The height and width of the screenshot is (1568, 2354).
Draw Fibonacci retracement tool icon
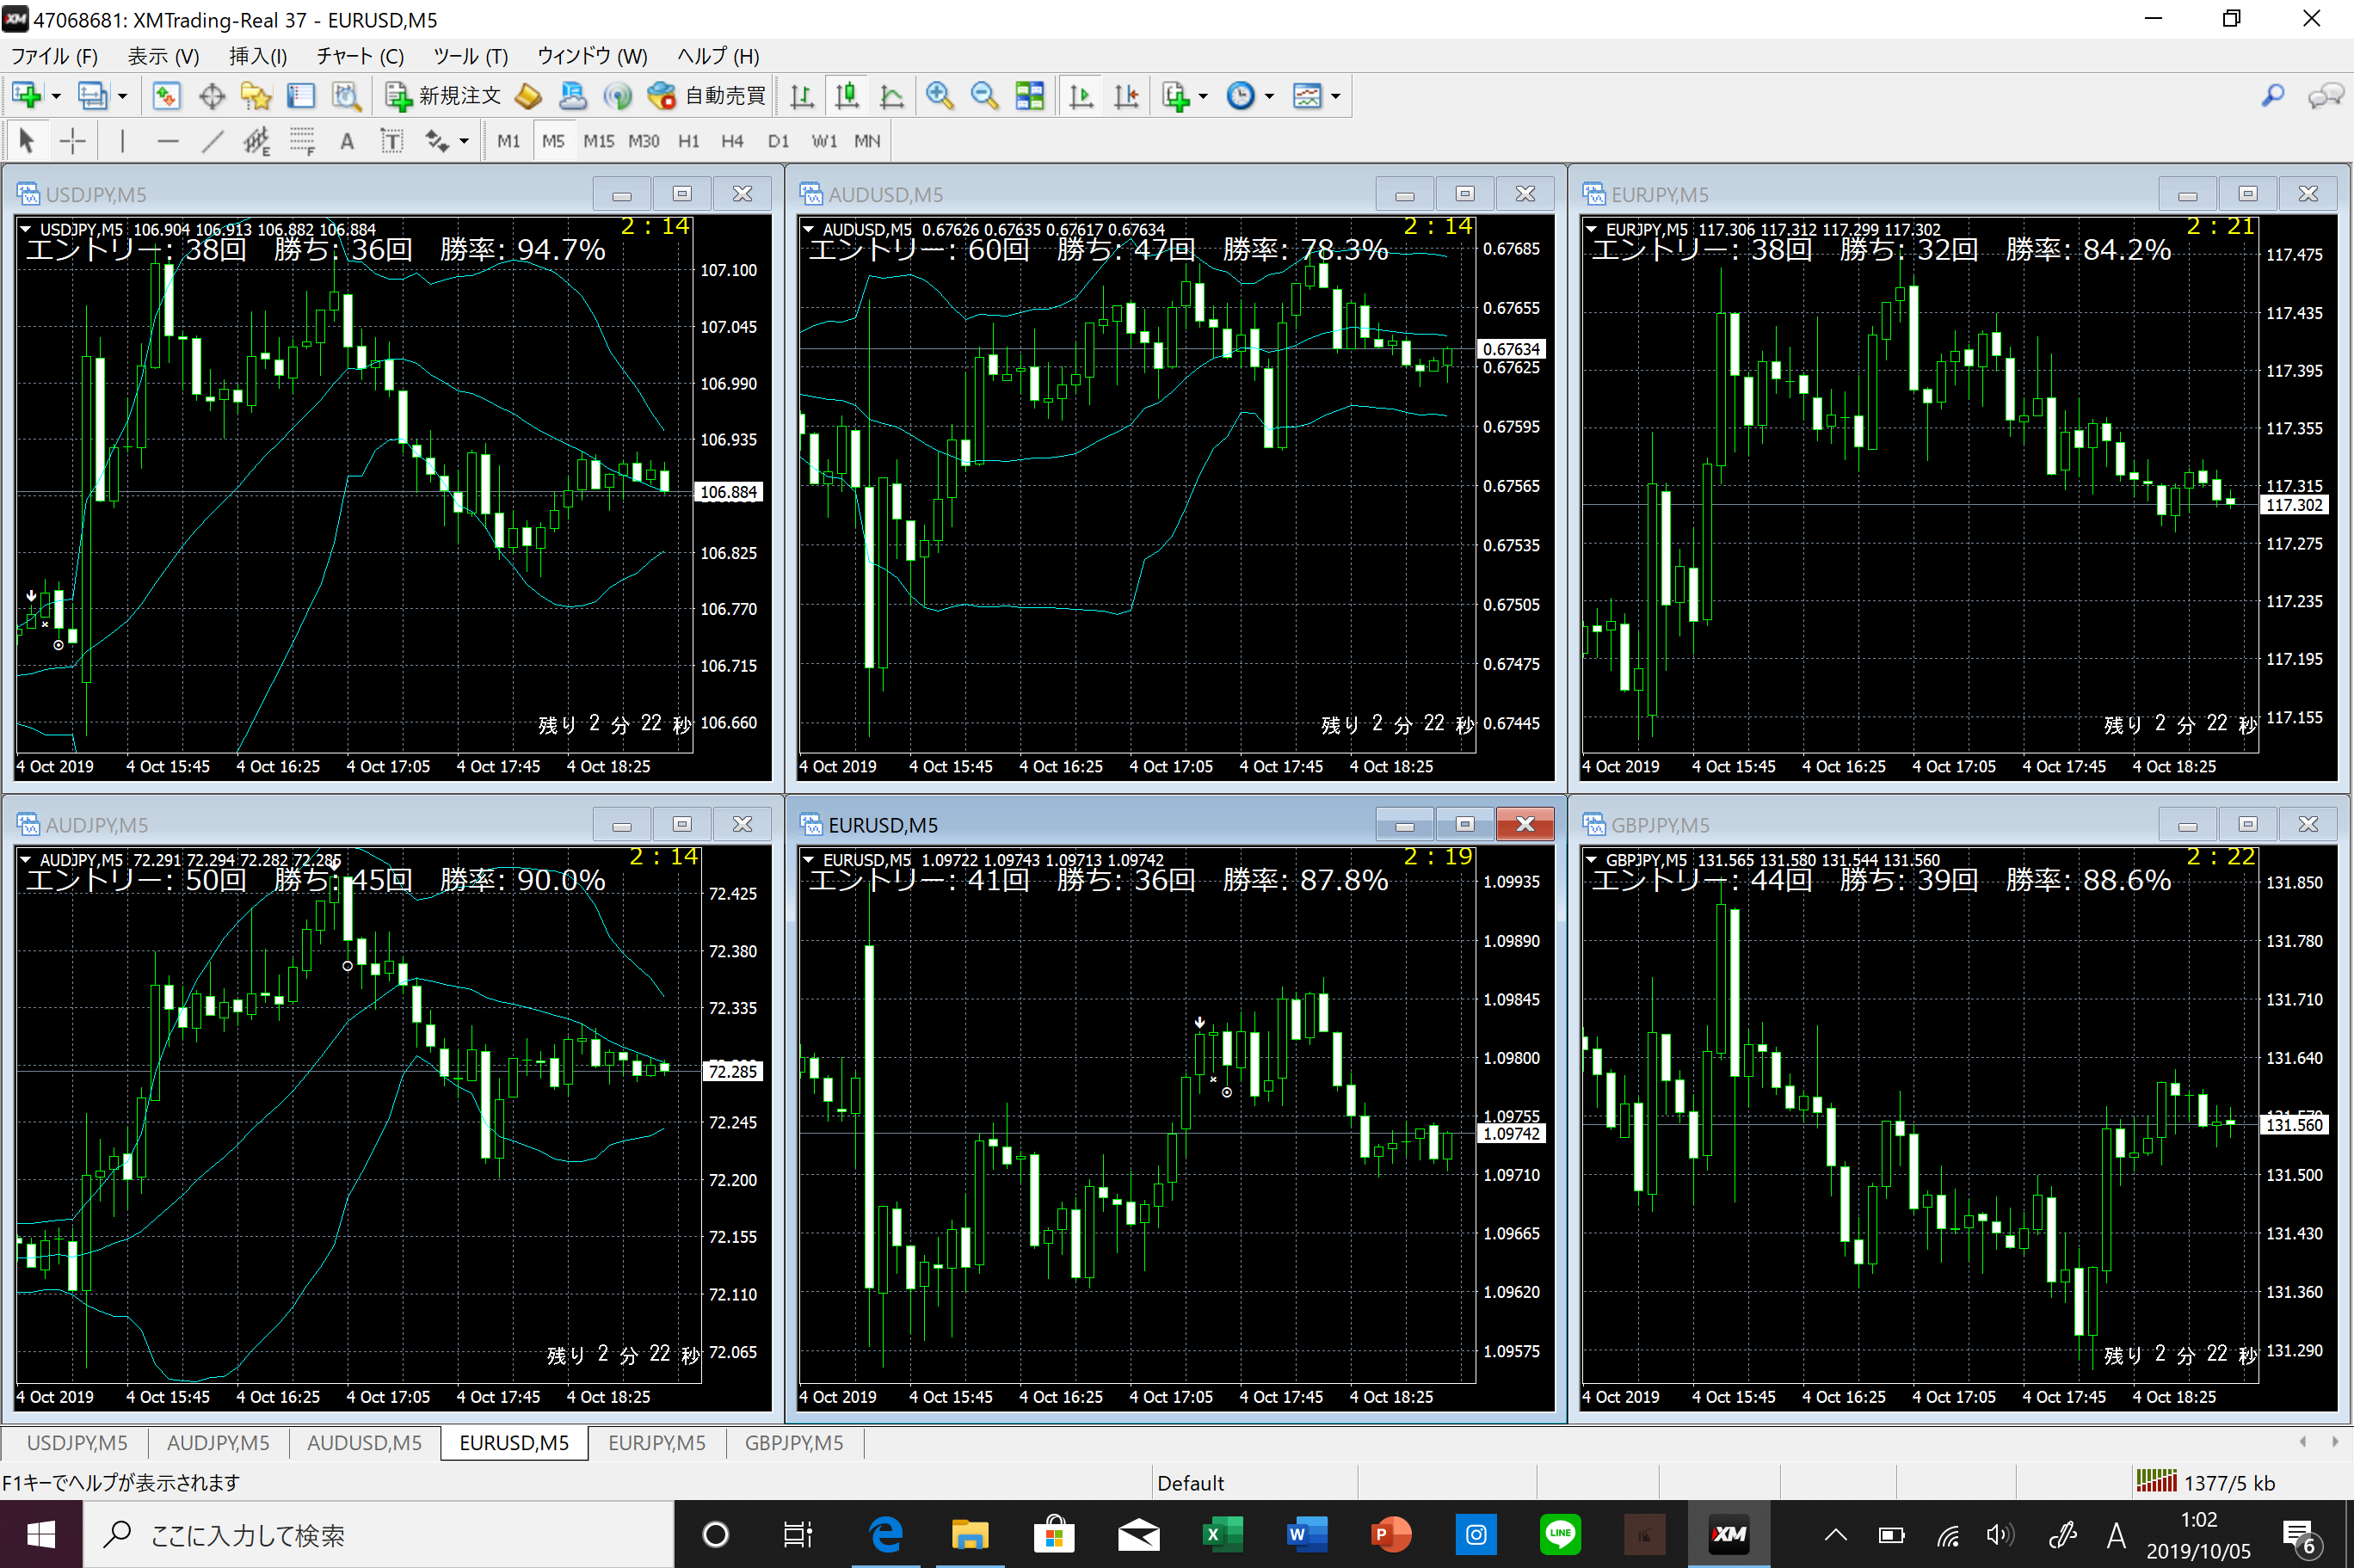302,141
